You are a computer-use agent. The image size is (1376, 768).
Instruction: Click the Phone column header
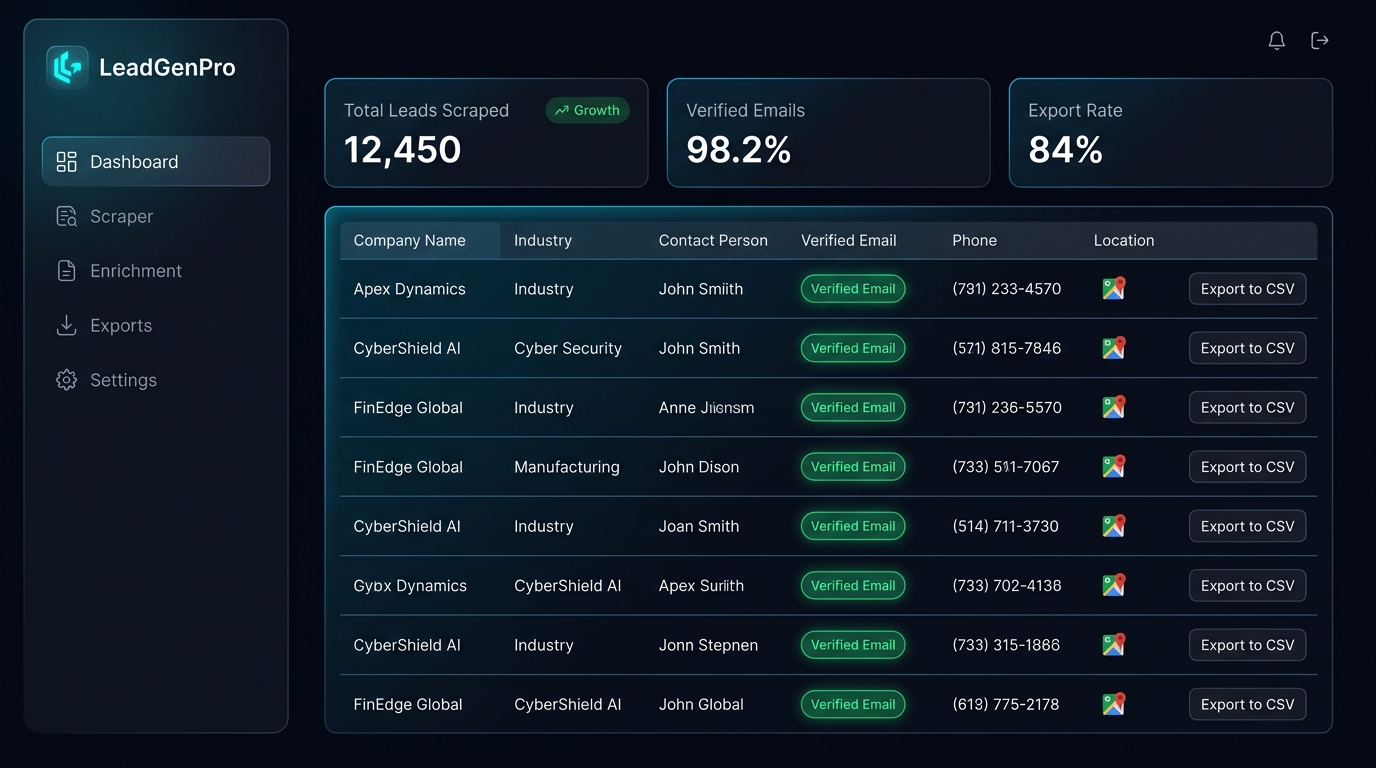pyautogui.click(x=974, y=240)
